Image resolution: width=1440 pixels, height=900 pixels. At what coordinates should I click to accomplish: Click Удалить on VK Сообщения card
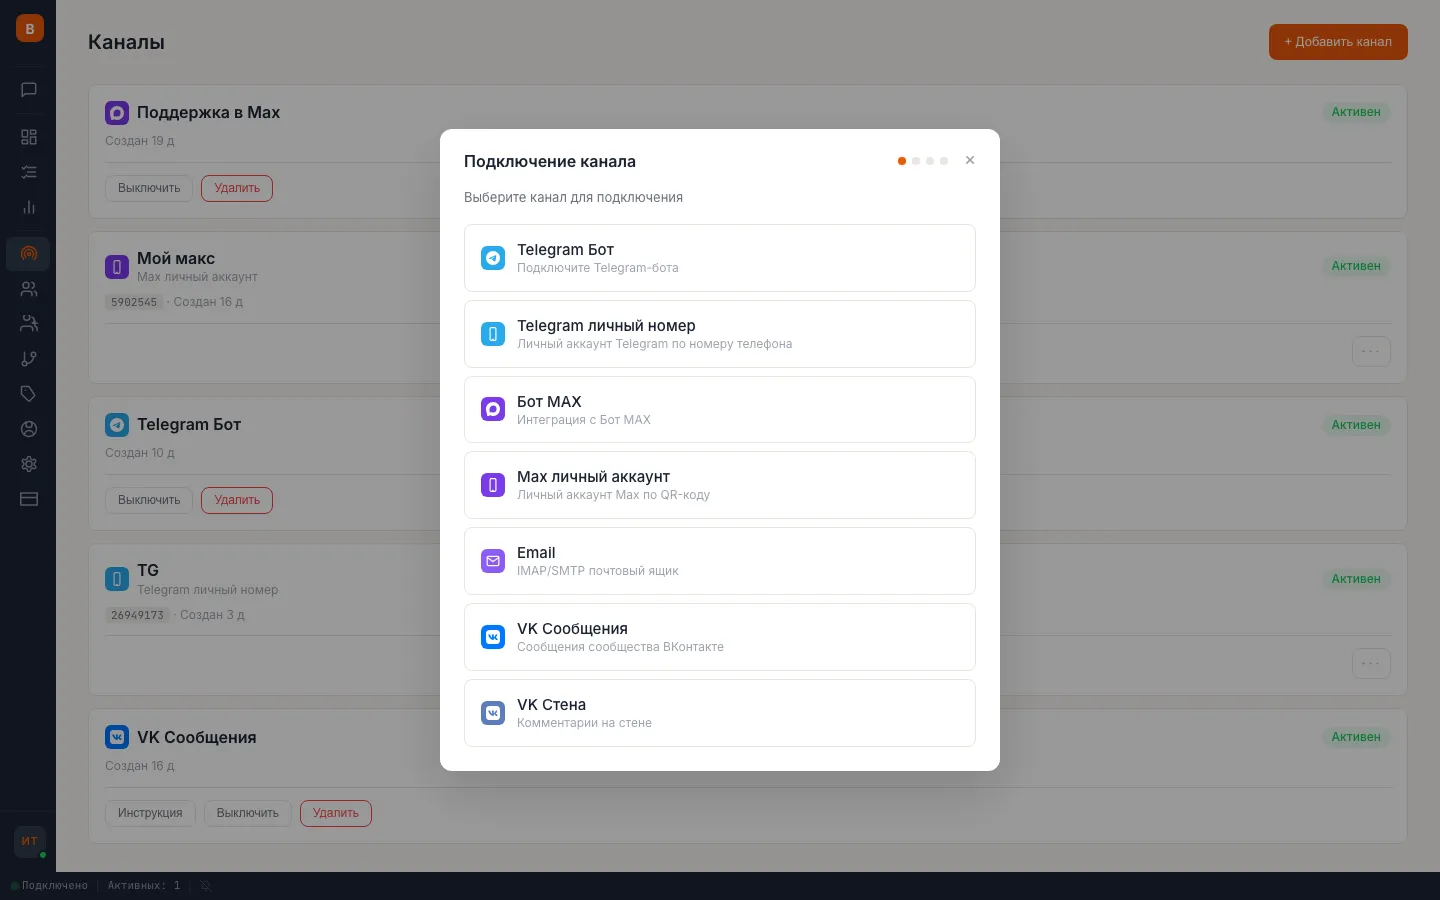[336, 813]
